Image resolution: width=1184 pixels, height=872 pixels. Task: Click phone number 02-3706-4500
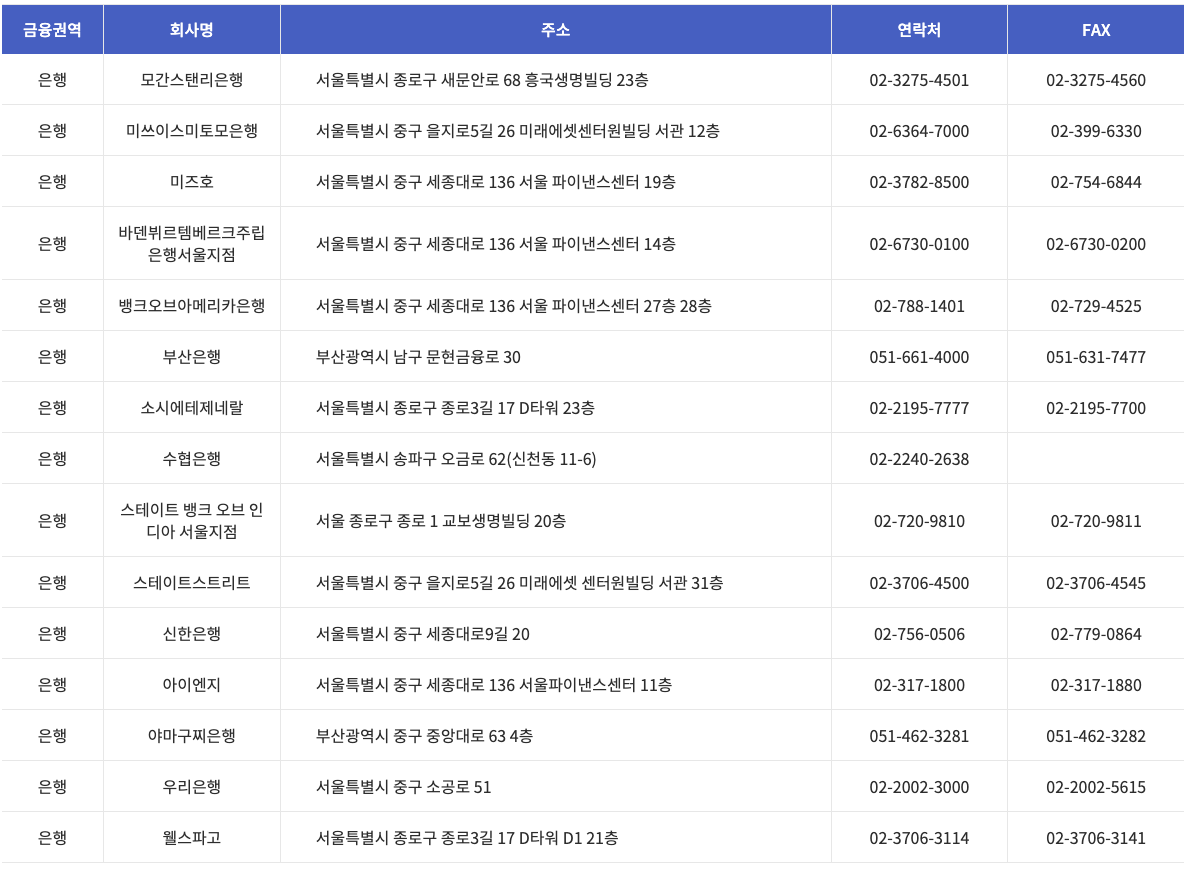pos(919,583)
